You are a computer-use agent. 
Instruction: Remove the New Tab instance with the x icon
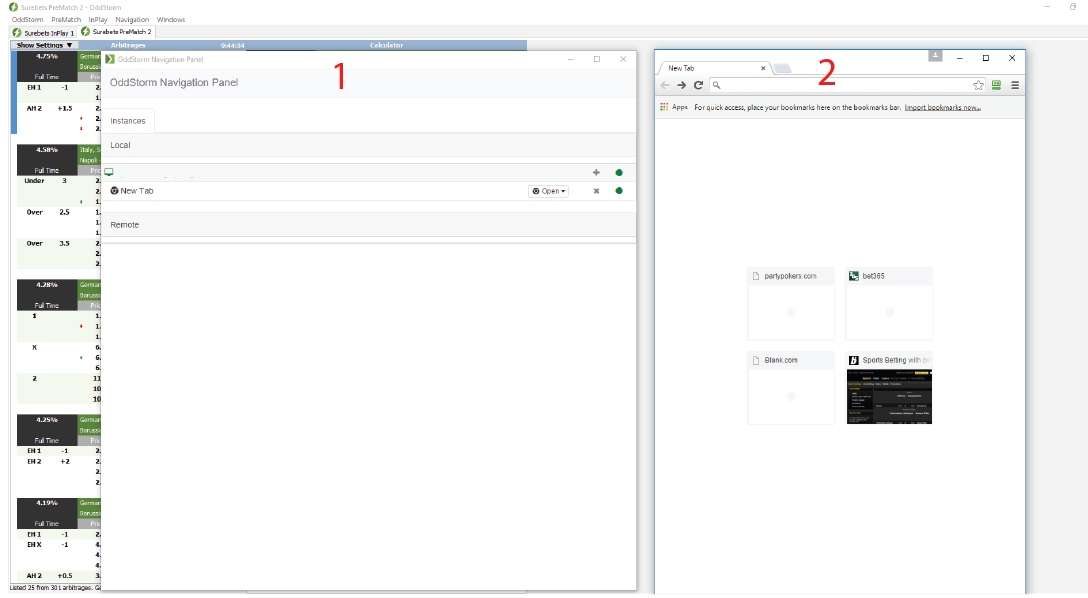(597, 191)
